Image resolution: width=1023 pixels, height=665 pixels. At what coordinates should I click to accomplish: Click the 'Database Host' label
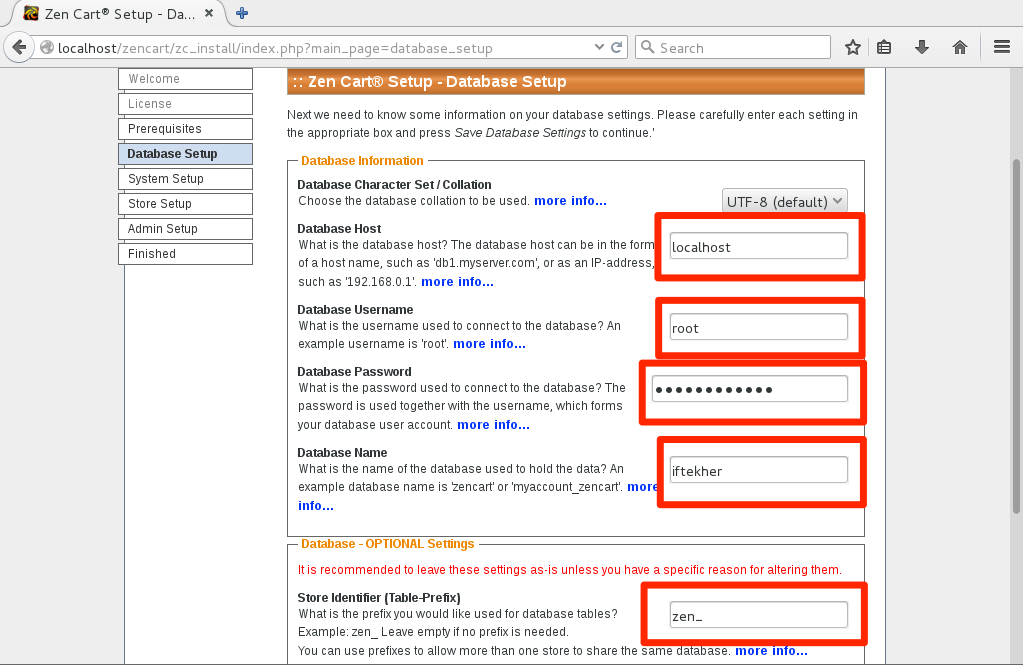[339, 228]
